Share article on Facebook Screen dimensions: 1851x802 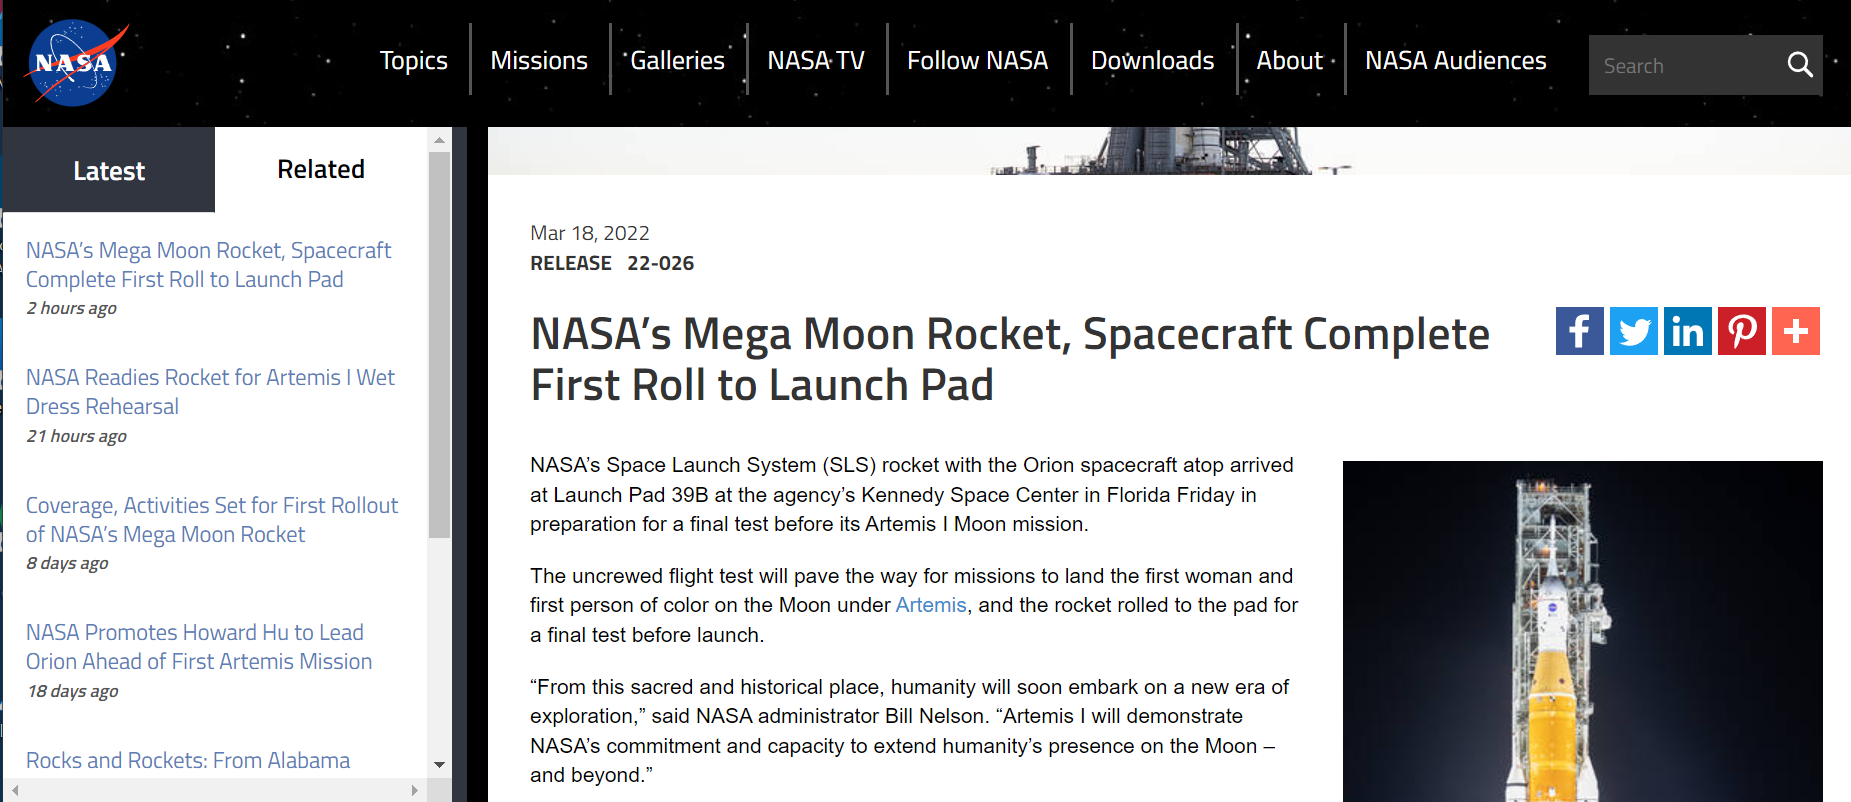point(1579,331)
